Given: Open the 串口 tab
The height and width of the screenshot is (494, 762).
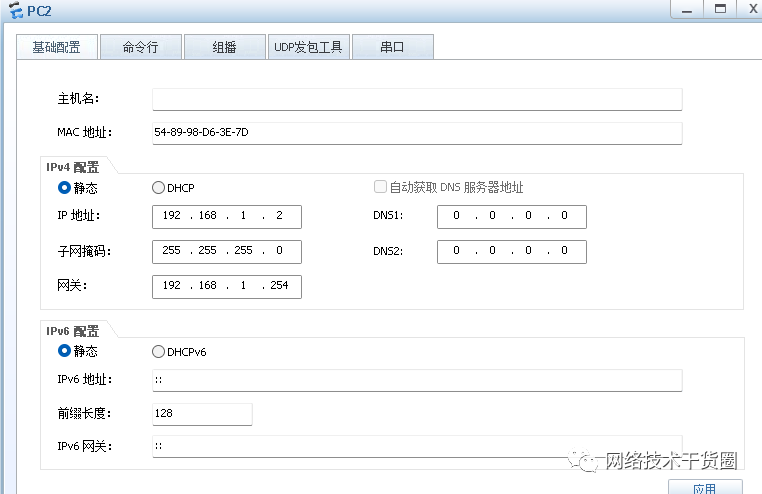Looking at the screenshot, I should point(393,47).
